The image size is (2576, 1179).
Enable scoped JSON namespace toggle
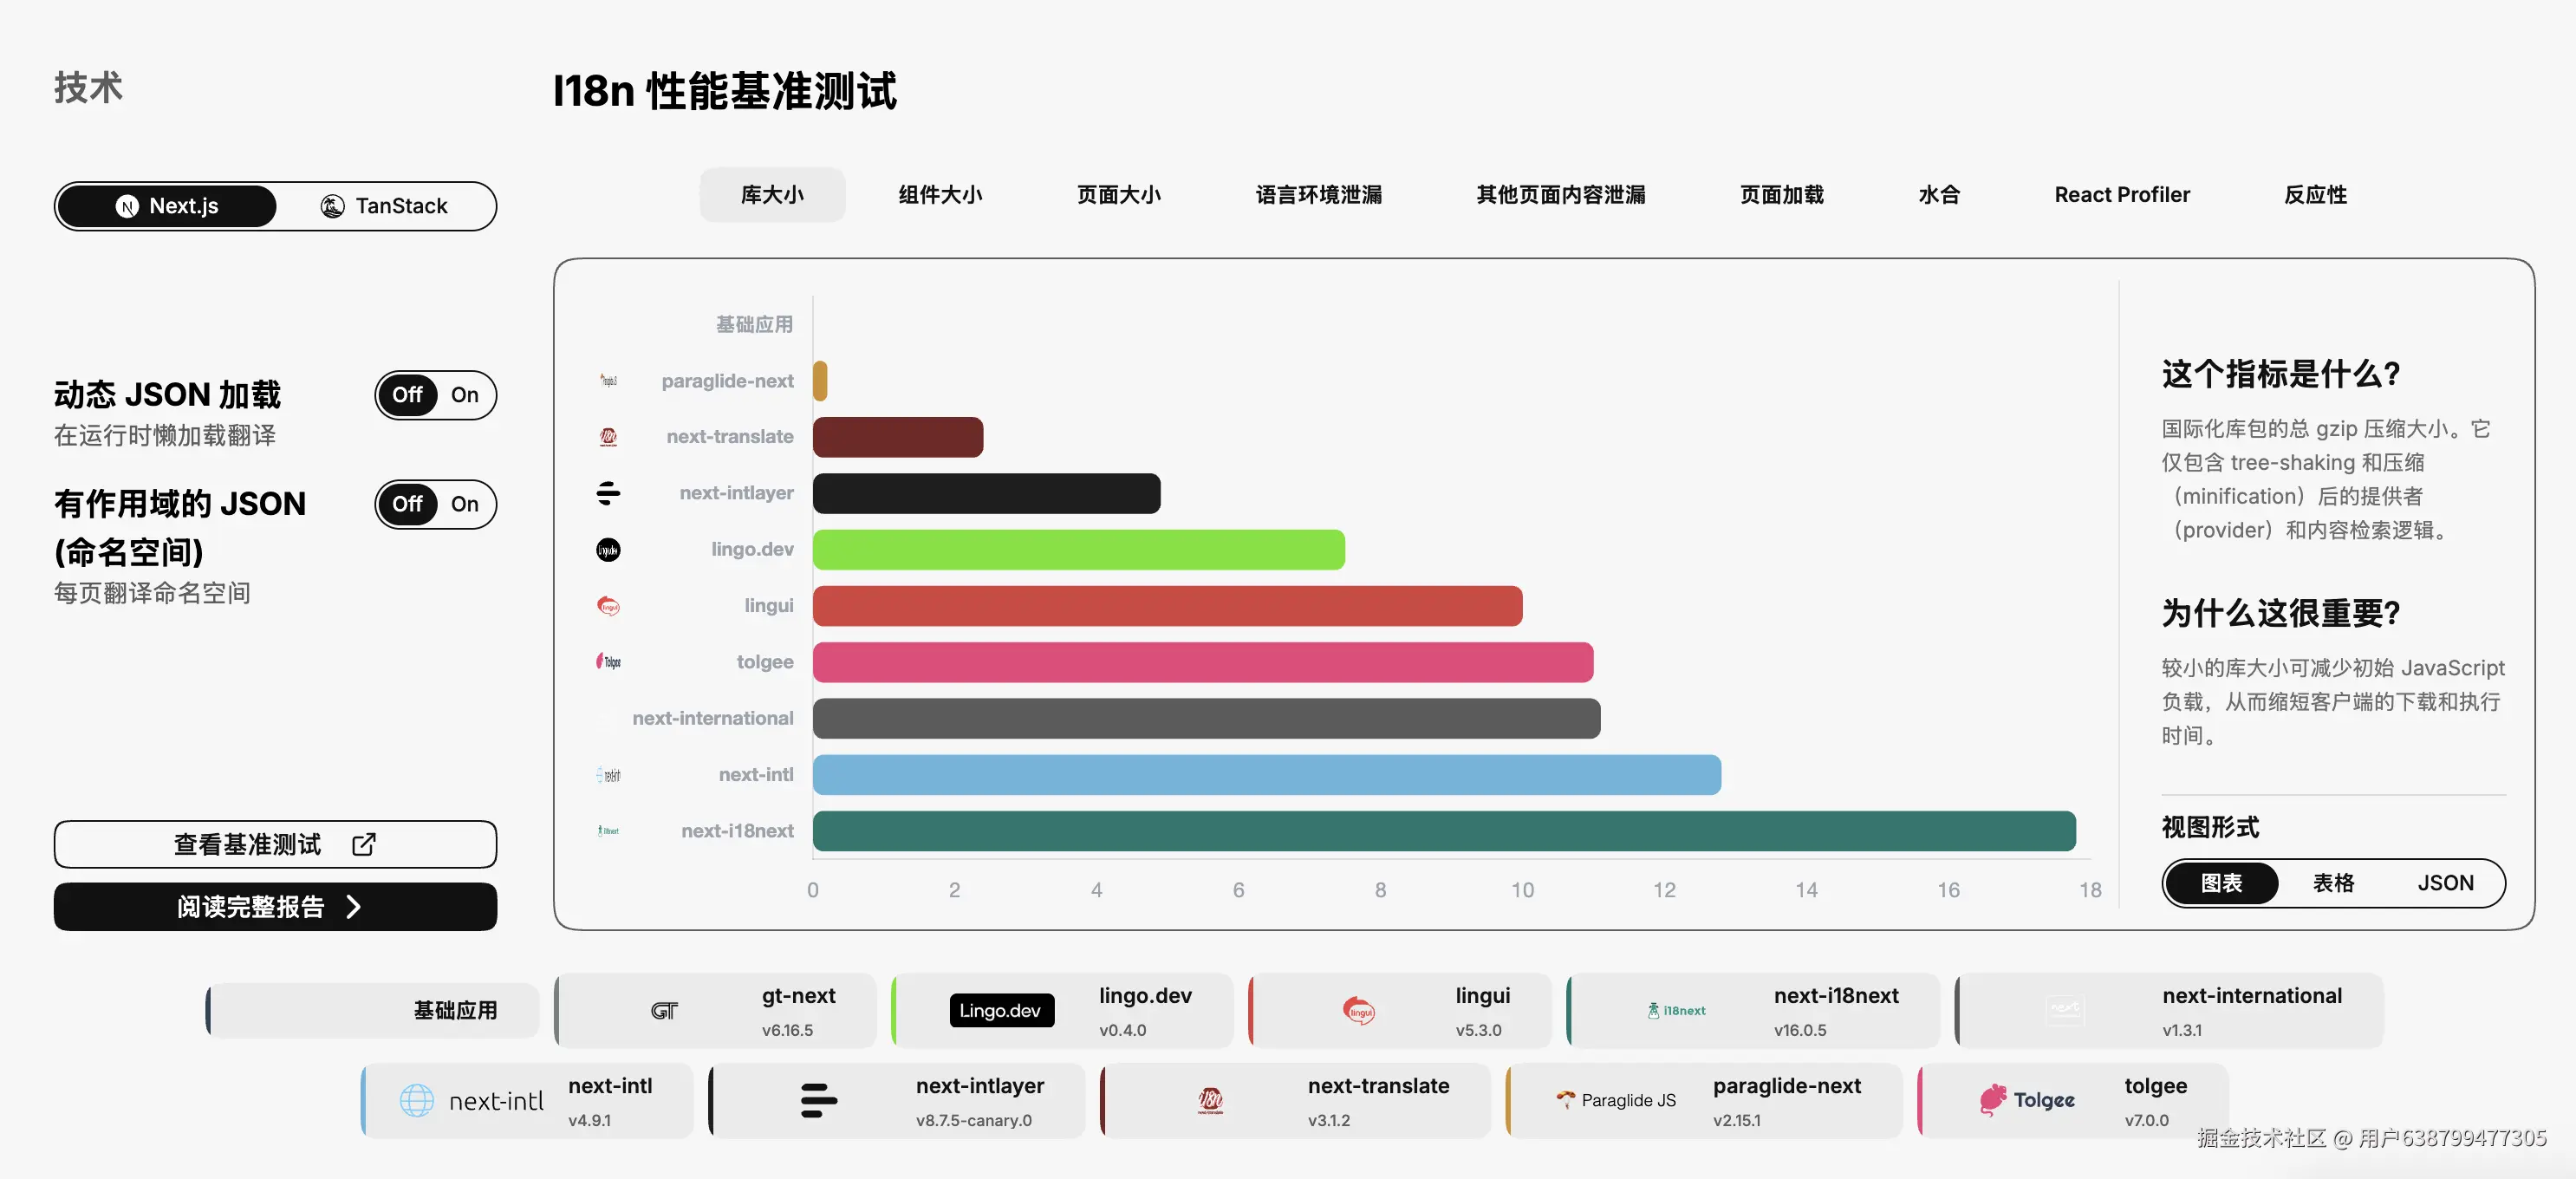coord(464,504)
